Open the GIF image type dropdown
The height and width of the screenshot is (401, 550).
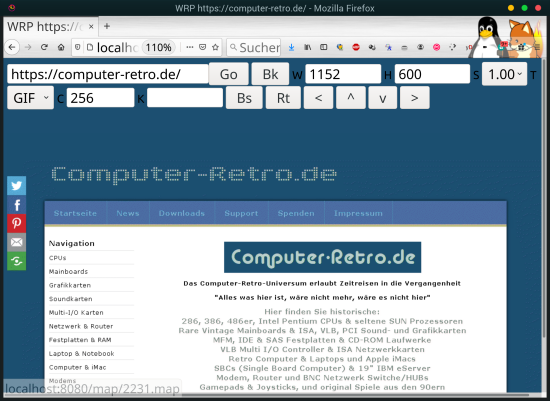point(31,98)
